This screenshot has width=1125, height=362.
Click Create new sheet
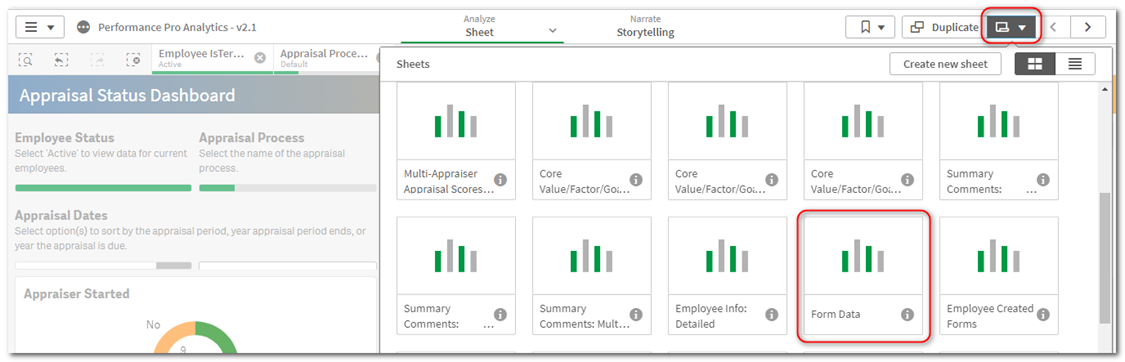(945, 64)
